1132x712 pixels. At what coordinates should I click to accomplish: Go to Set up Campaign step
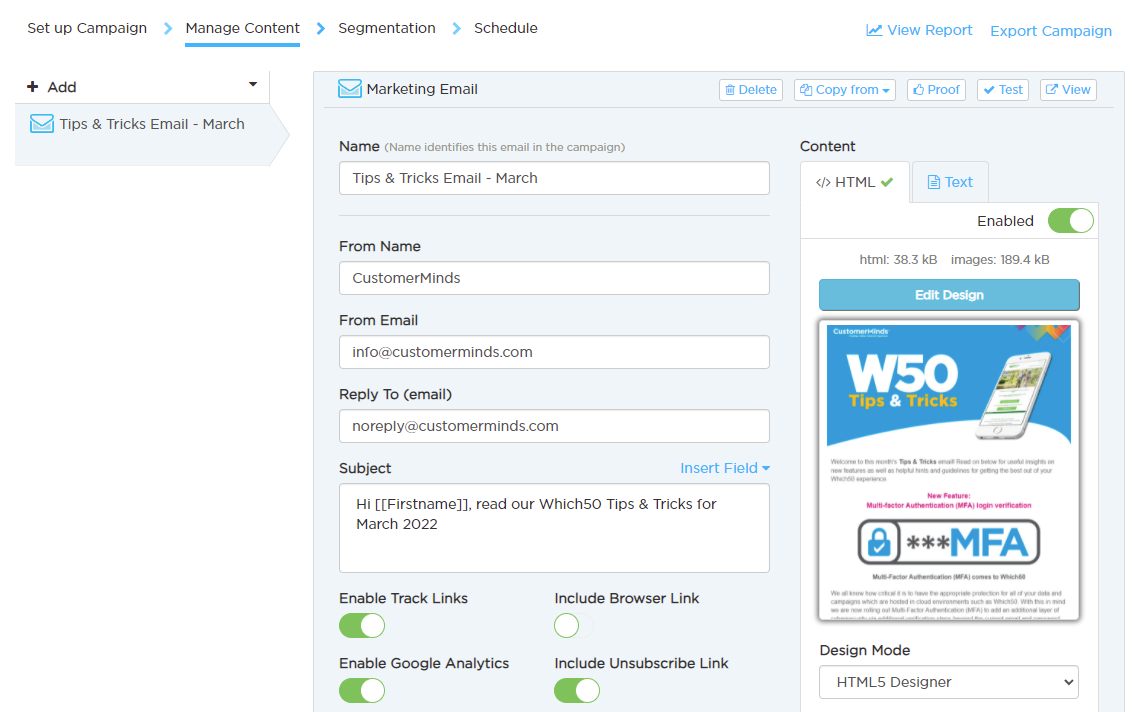tap(87, 28)
